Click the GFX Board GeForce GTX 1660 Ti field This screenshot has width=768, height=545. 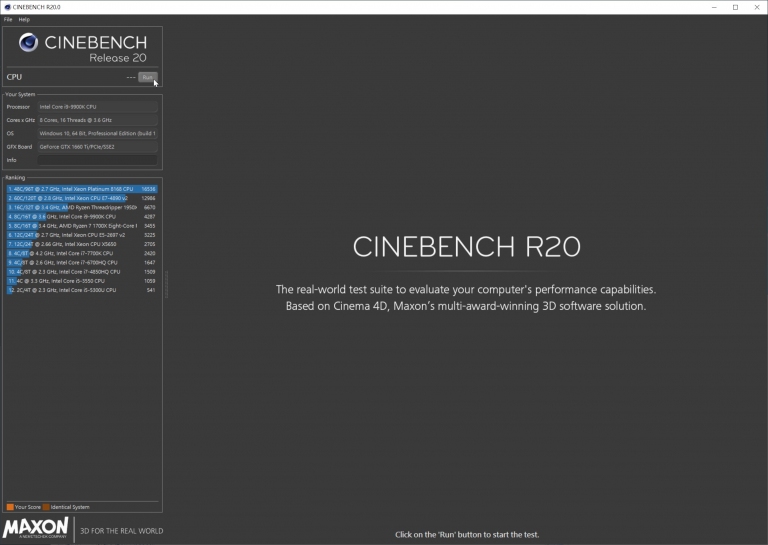[x=97, y=147]
